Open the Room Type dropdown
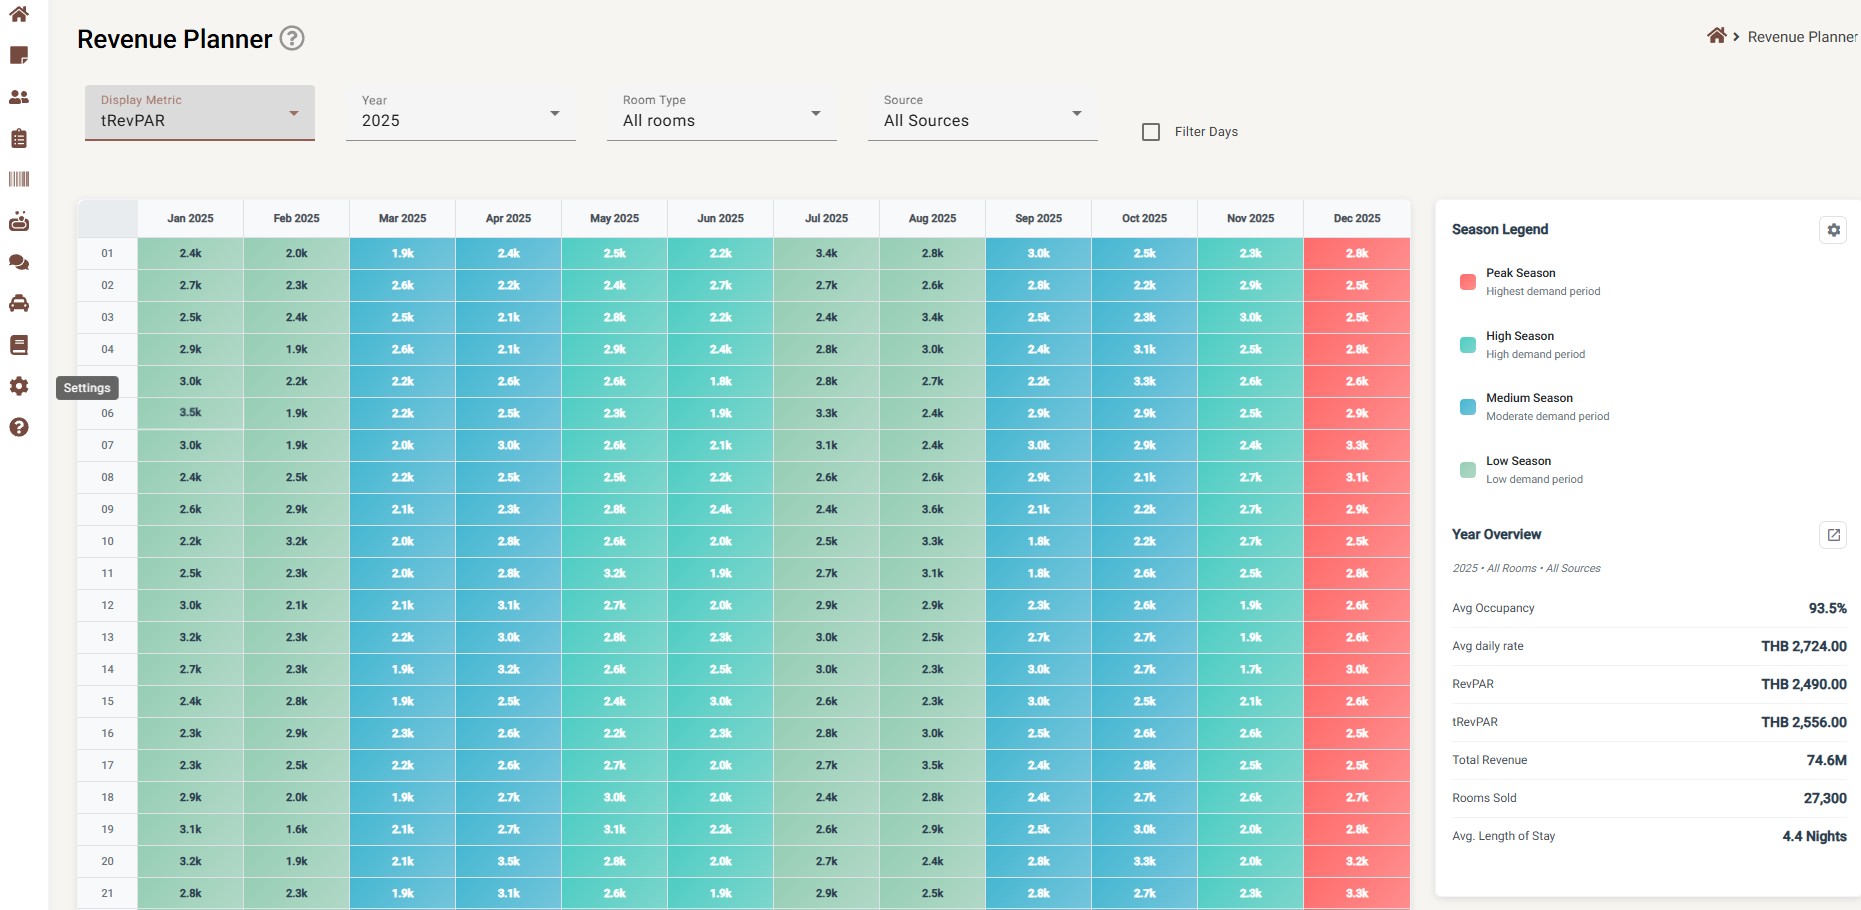 (721, 113)
